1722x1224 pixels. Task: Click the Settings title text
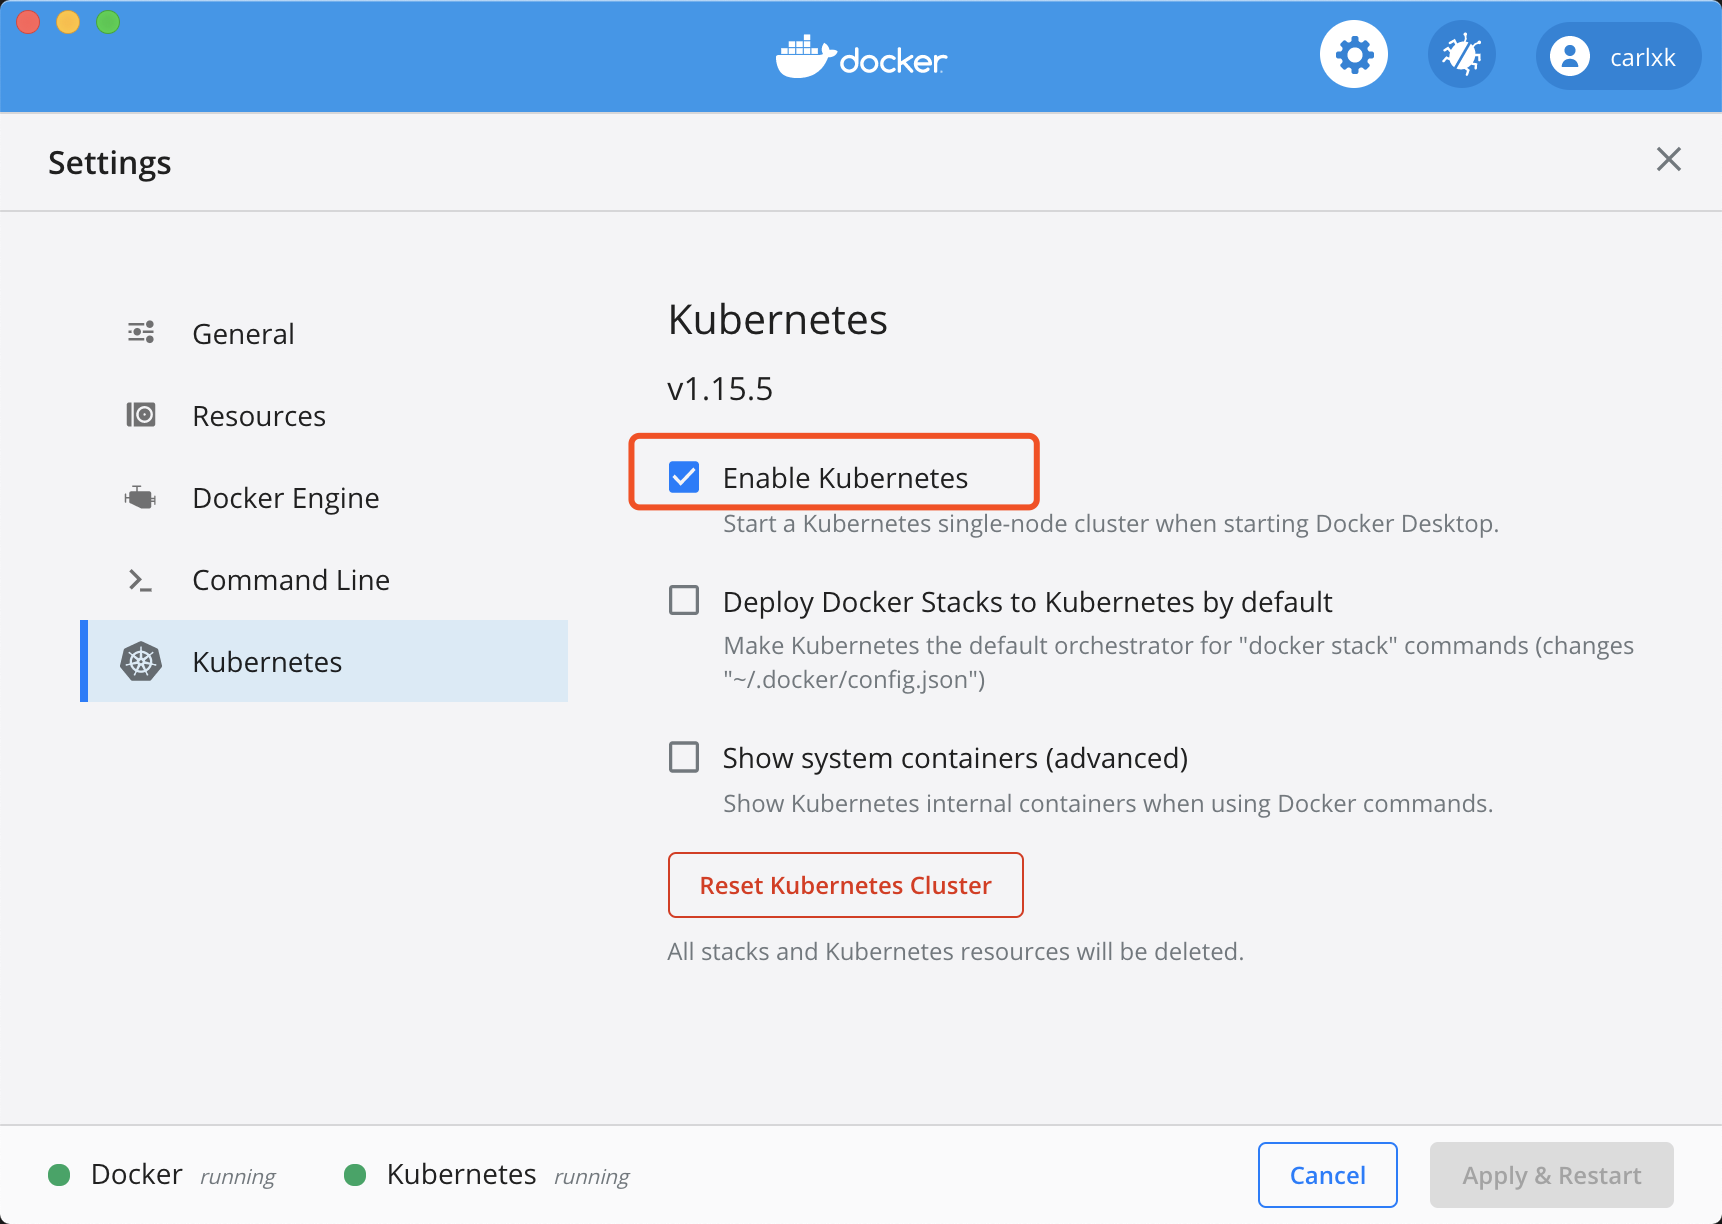pyautogui.click(x=110, y=162)
